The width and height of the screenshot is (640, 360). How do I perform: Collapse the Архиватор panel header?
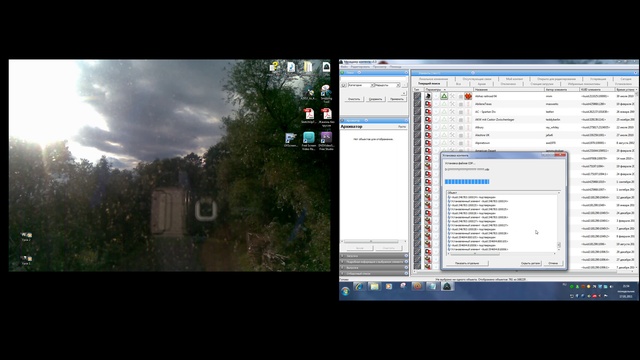[x=374, y=120]
